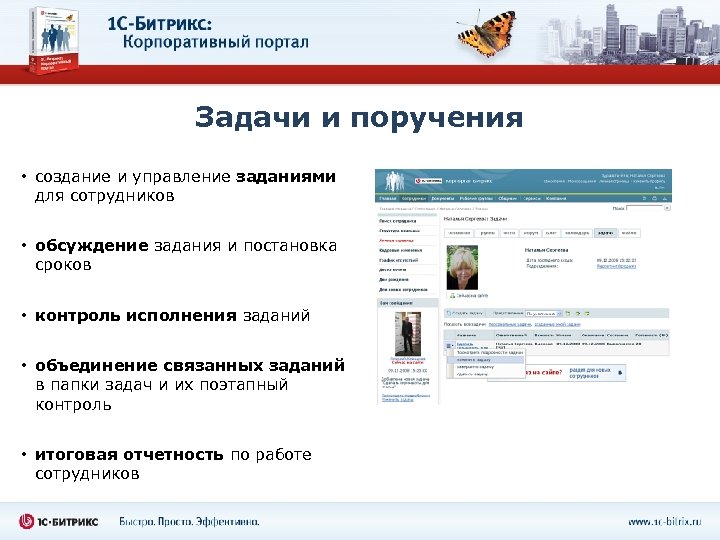This screenshot has height=540, width=720.
Task: Click the first small icon right of Компания
Action: pyautogui.click(x=644, y=198)
